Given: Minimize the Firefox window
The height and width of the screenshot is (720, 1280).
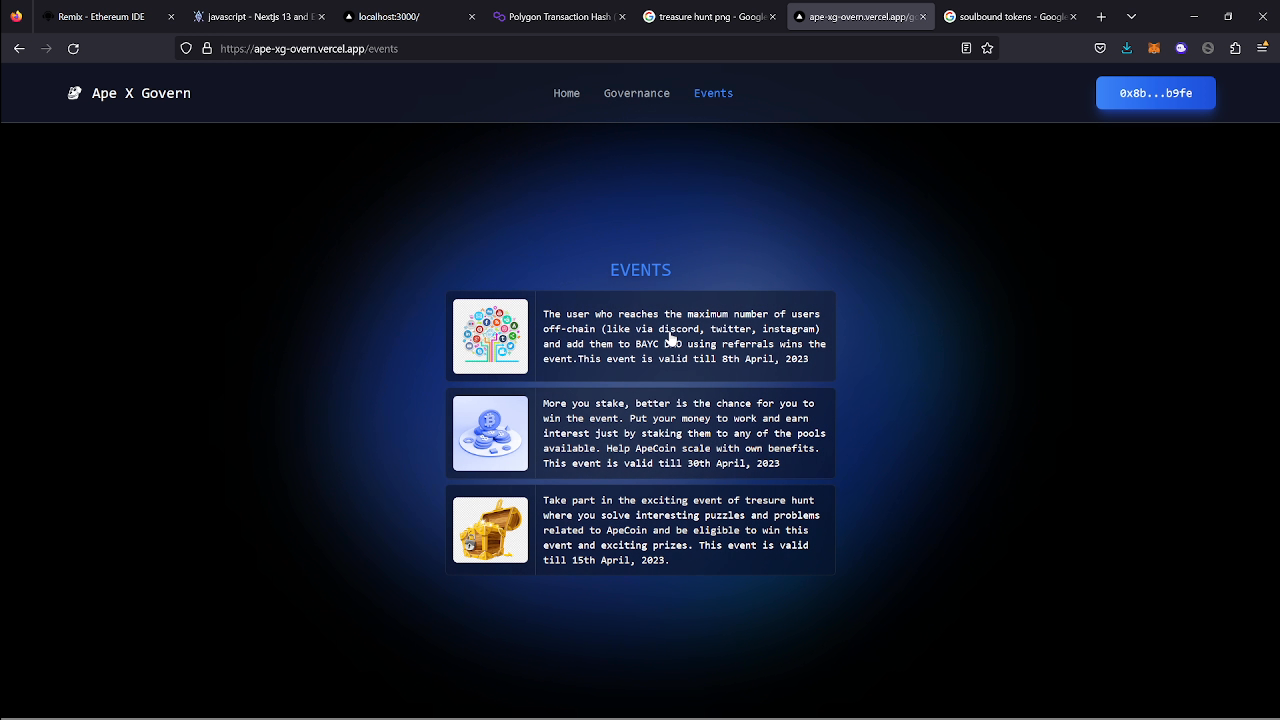Looking at the screenshot, I should 1194,16.
